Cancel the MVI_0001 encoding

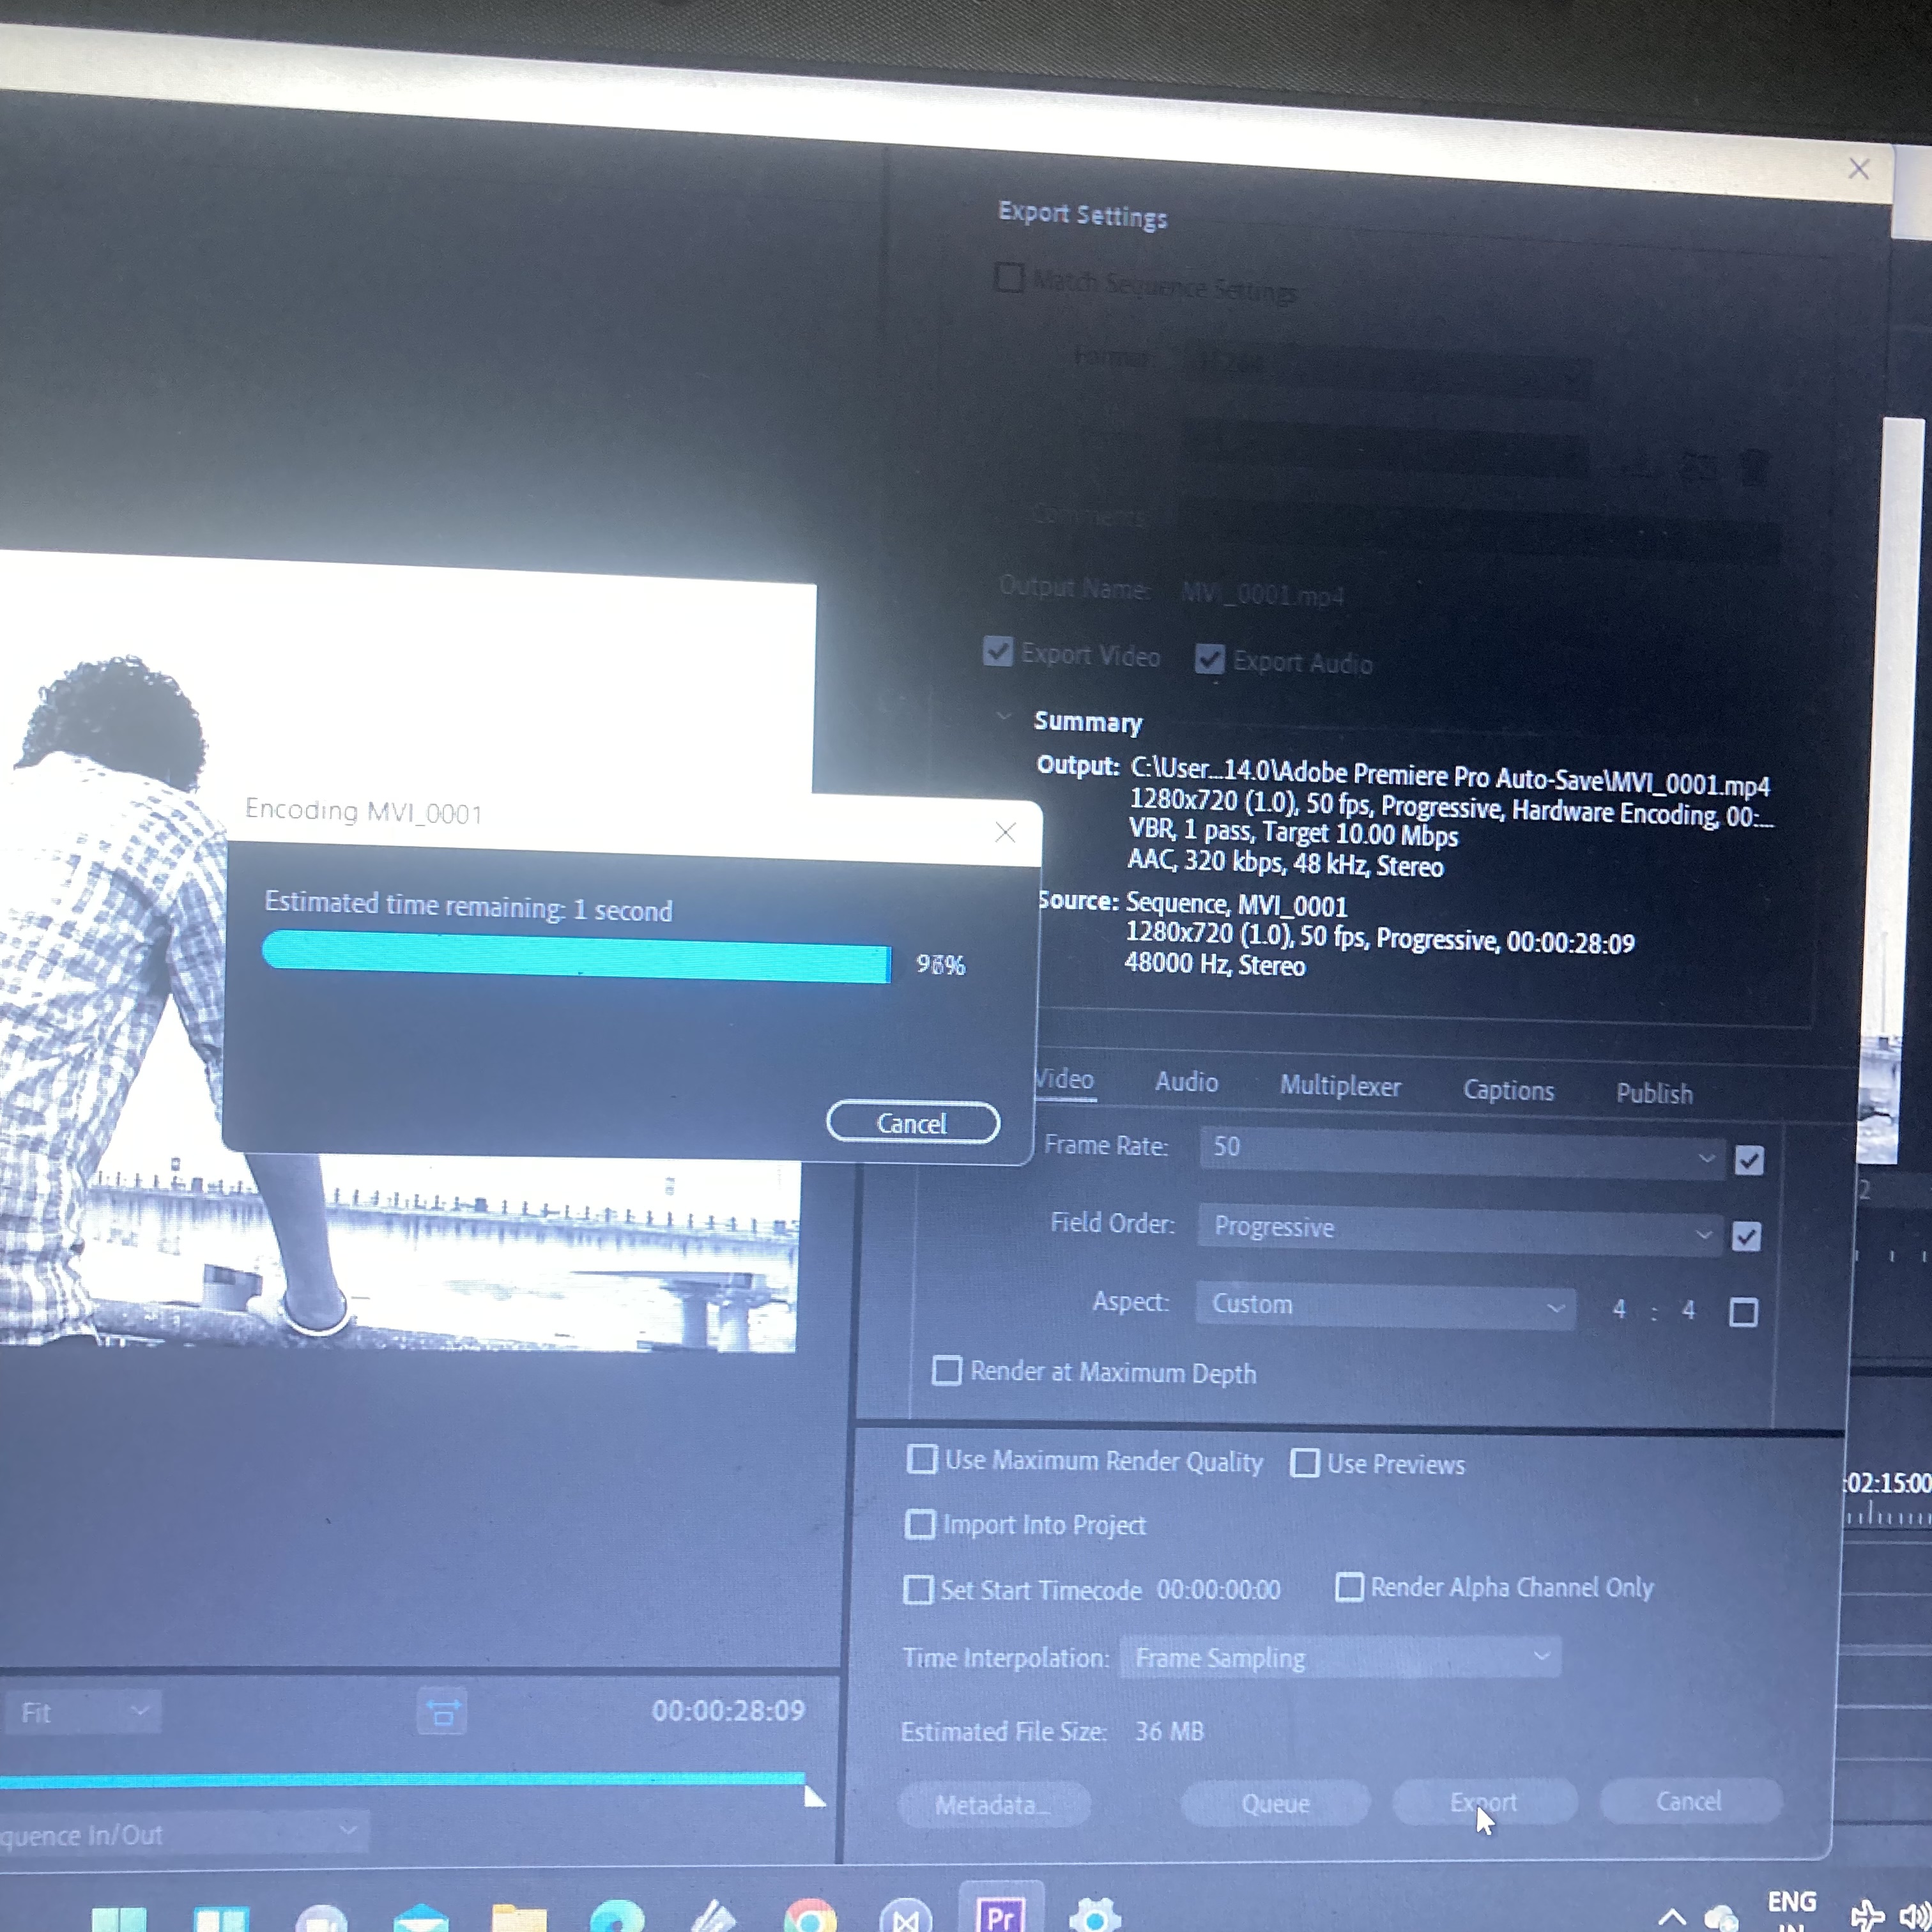(912, 1123)
